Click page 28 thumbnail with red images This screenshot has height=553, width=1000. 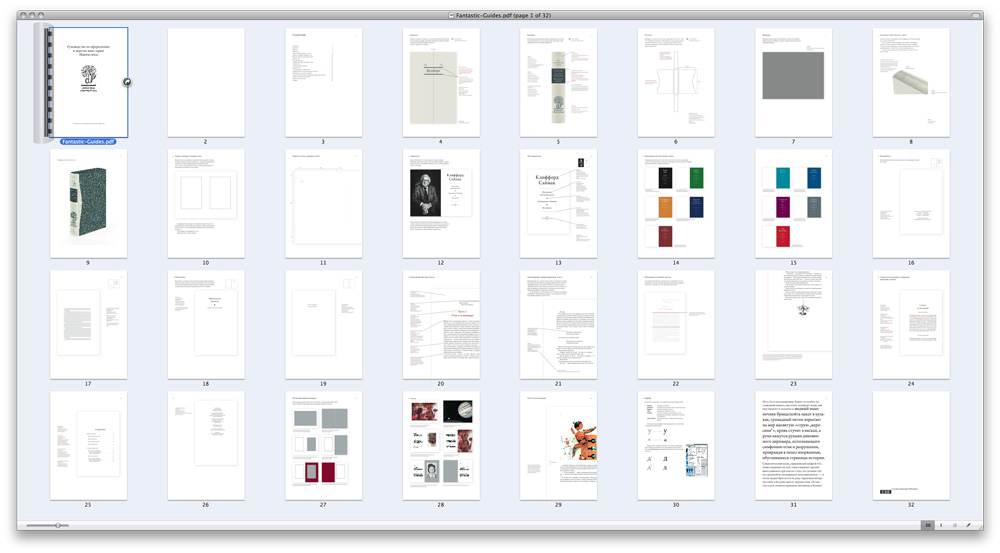click(441, 445)
